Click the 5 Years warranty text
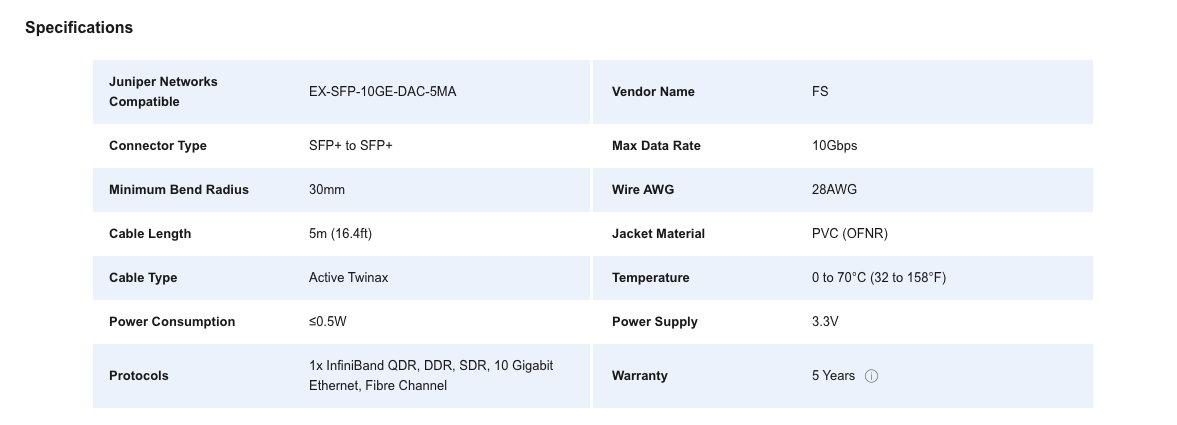The height and width of the screenshot is (425, 1177). 833,376
